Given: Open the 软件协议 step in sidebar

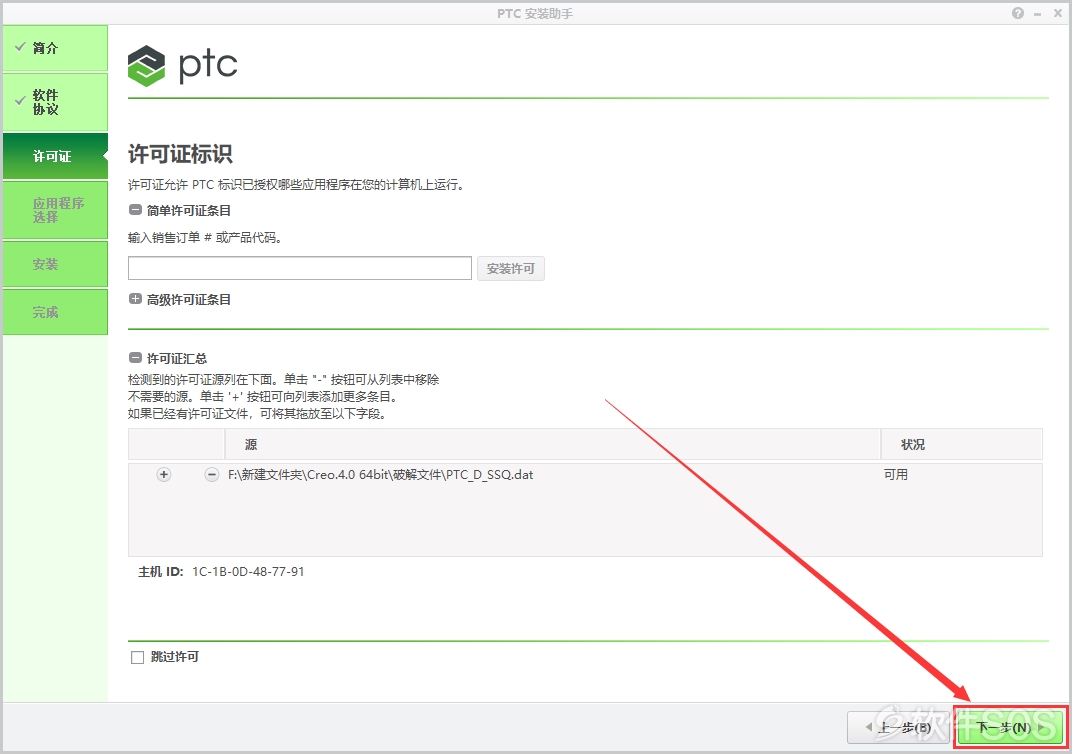Looking at the screenshot, I should (x=55, y=102).
